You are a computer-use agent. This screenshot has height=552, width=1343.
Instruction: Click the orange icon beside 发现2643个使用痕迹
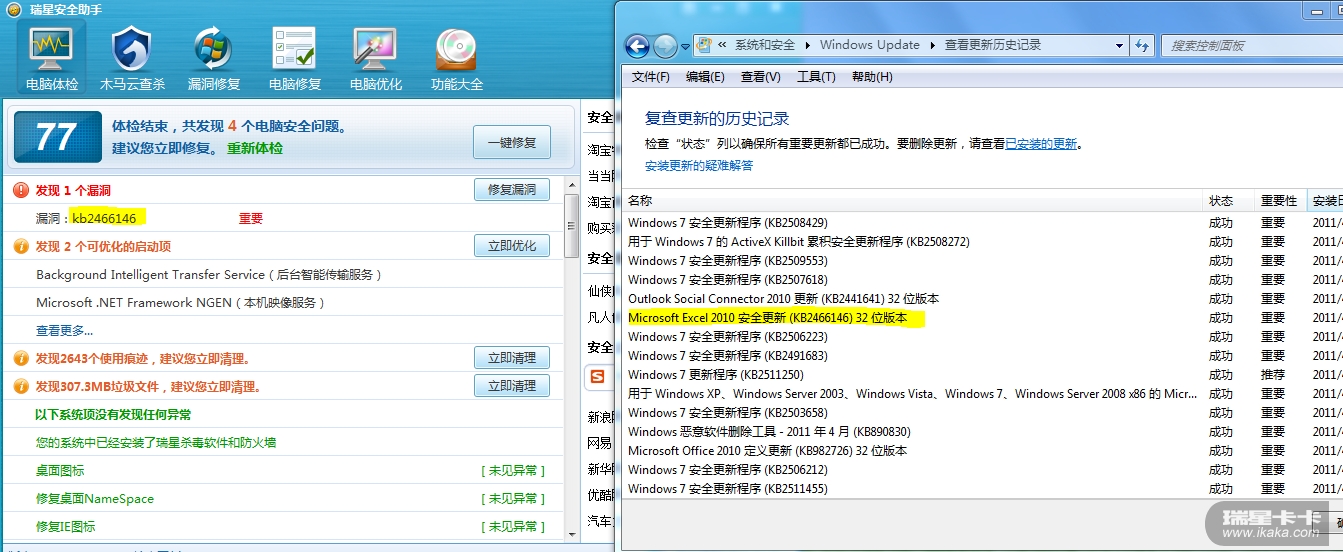point(21,358)
